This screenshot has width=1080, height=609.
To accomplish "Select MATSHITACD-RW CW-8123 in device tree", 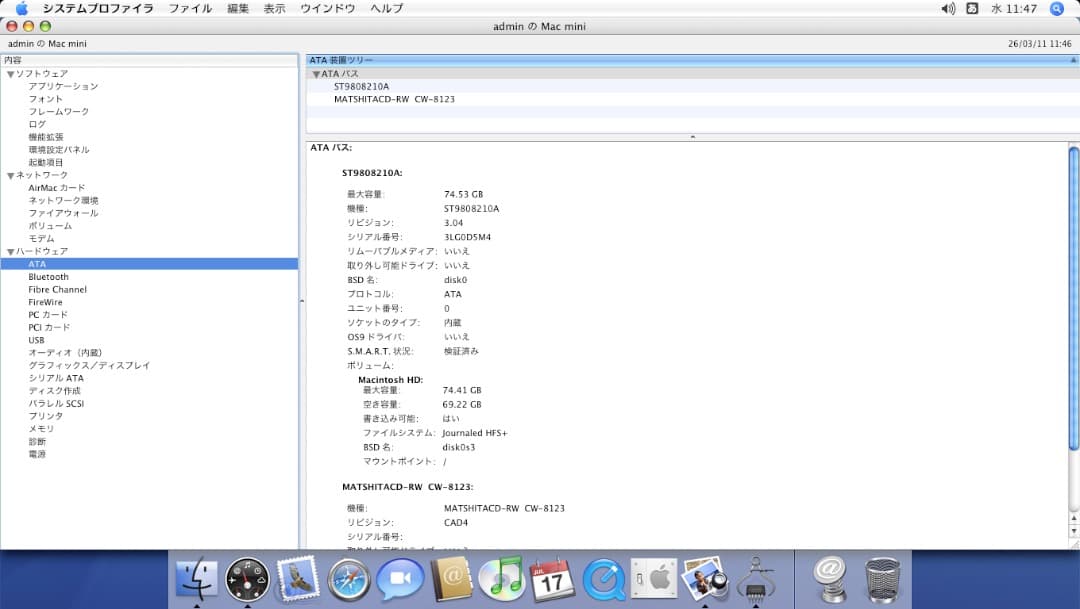I will point(394,99).
